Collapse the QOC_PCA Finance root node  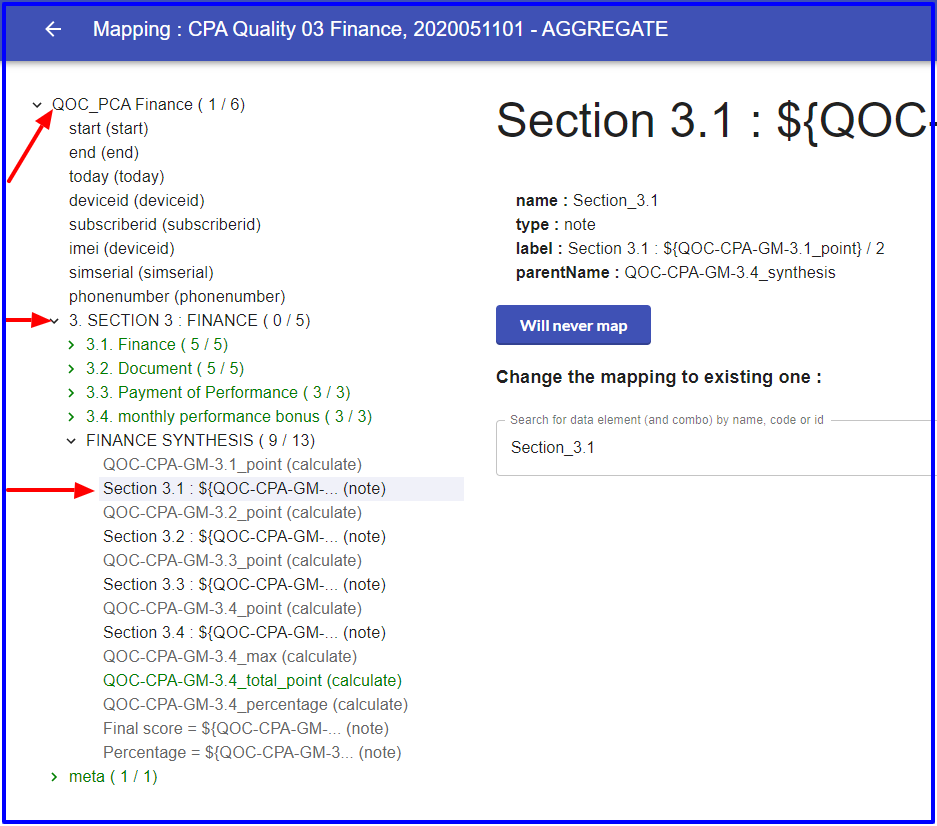37,105
